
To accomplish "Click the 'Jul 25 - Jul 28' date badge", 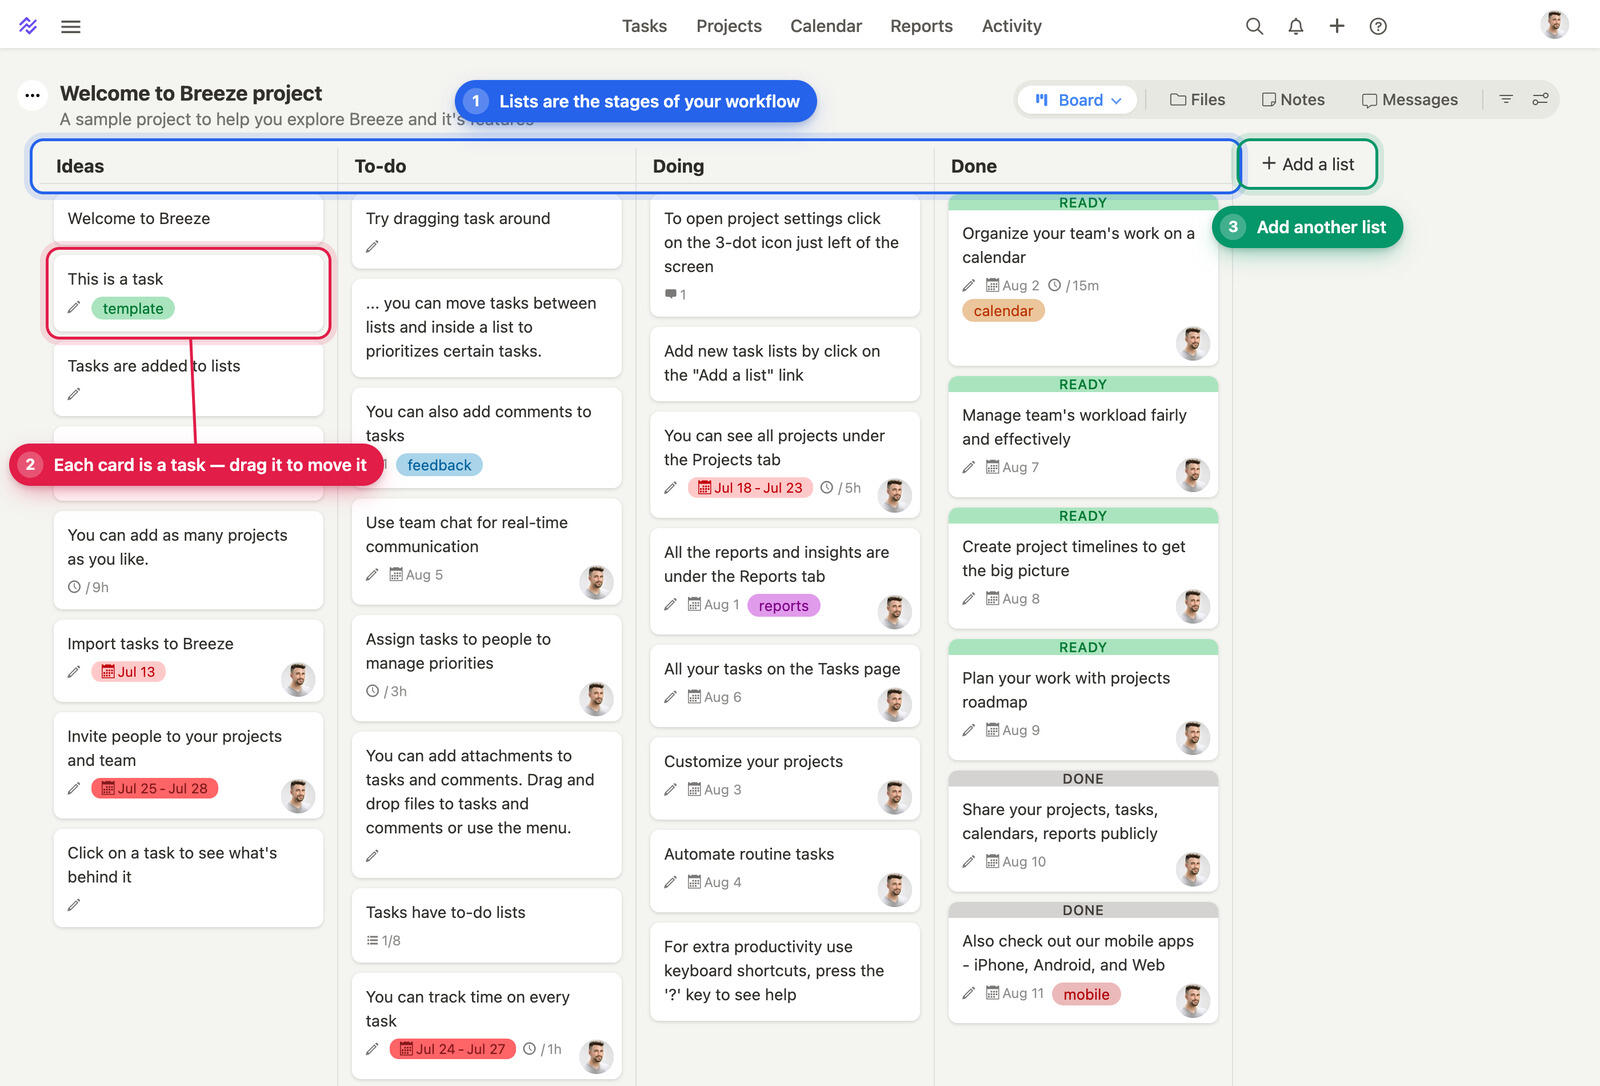I will point(154,788).
